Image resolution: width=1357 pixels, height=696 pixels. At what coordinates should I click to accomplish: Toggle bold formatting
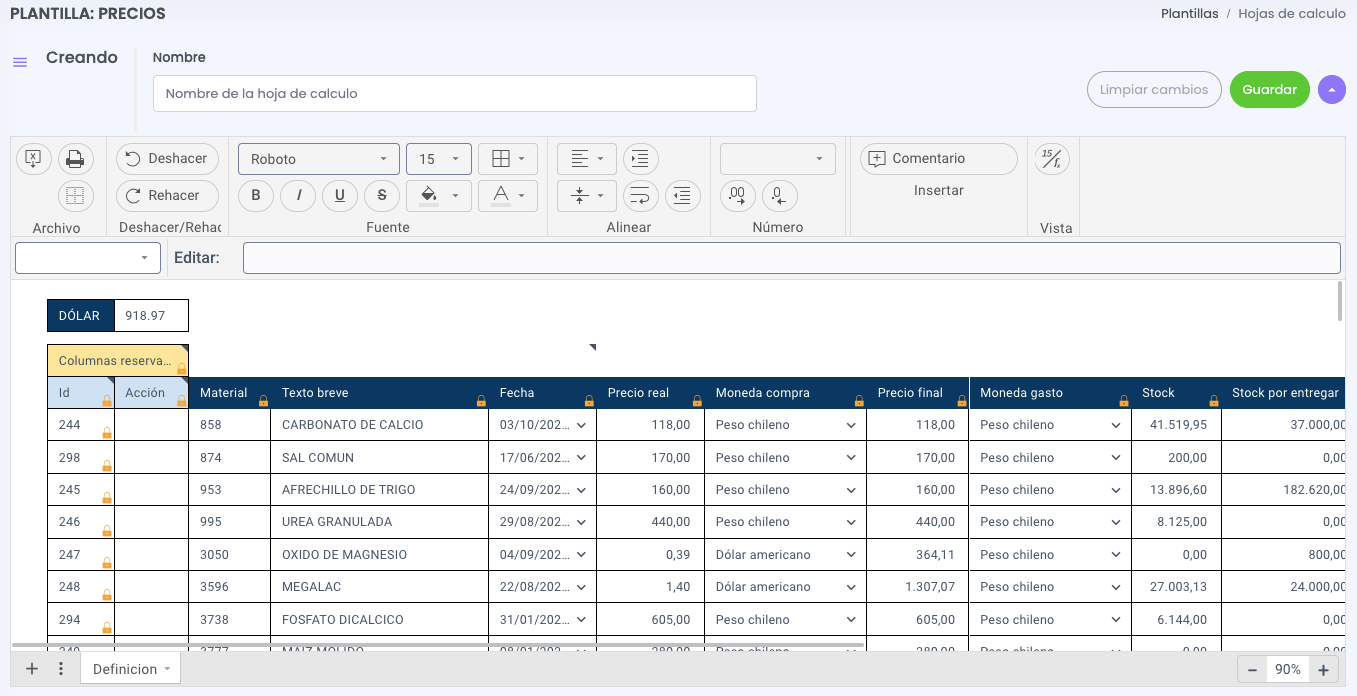coord(256,195)
